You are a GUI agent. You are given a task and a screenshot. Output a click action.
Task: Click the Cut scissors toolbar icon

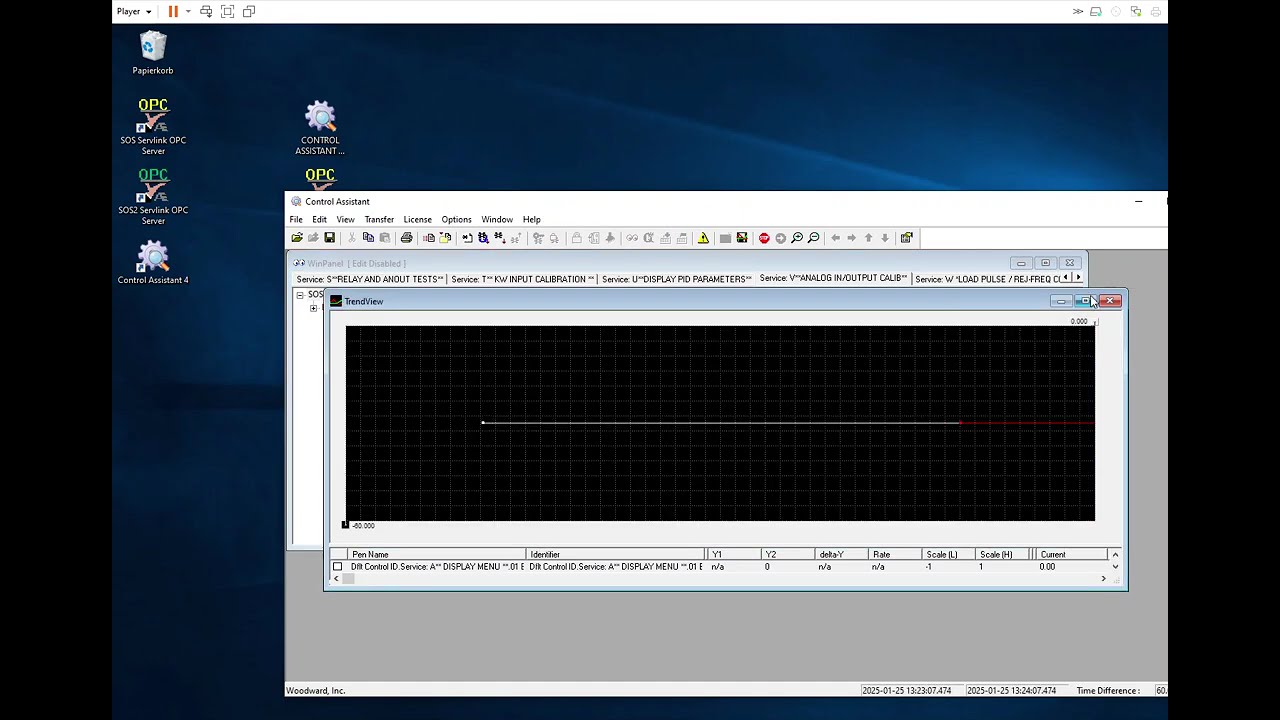point(352,238)
